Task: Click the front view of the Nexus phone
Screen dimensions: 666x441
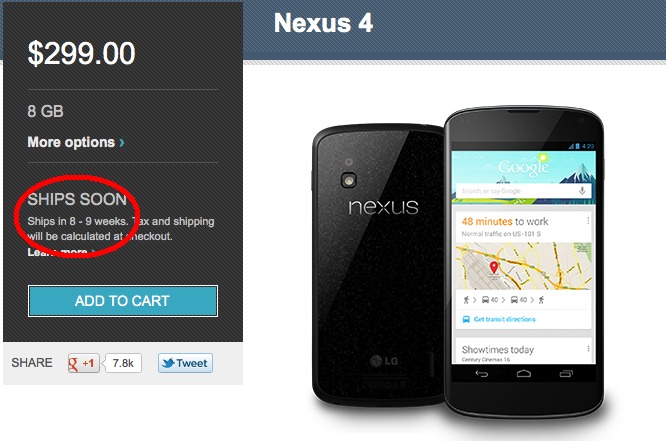Action: point(524,261)
